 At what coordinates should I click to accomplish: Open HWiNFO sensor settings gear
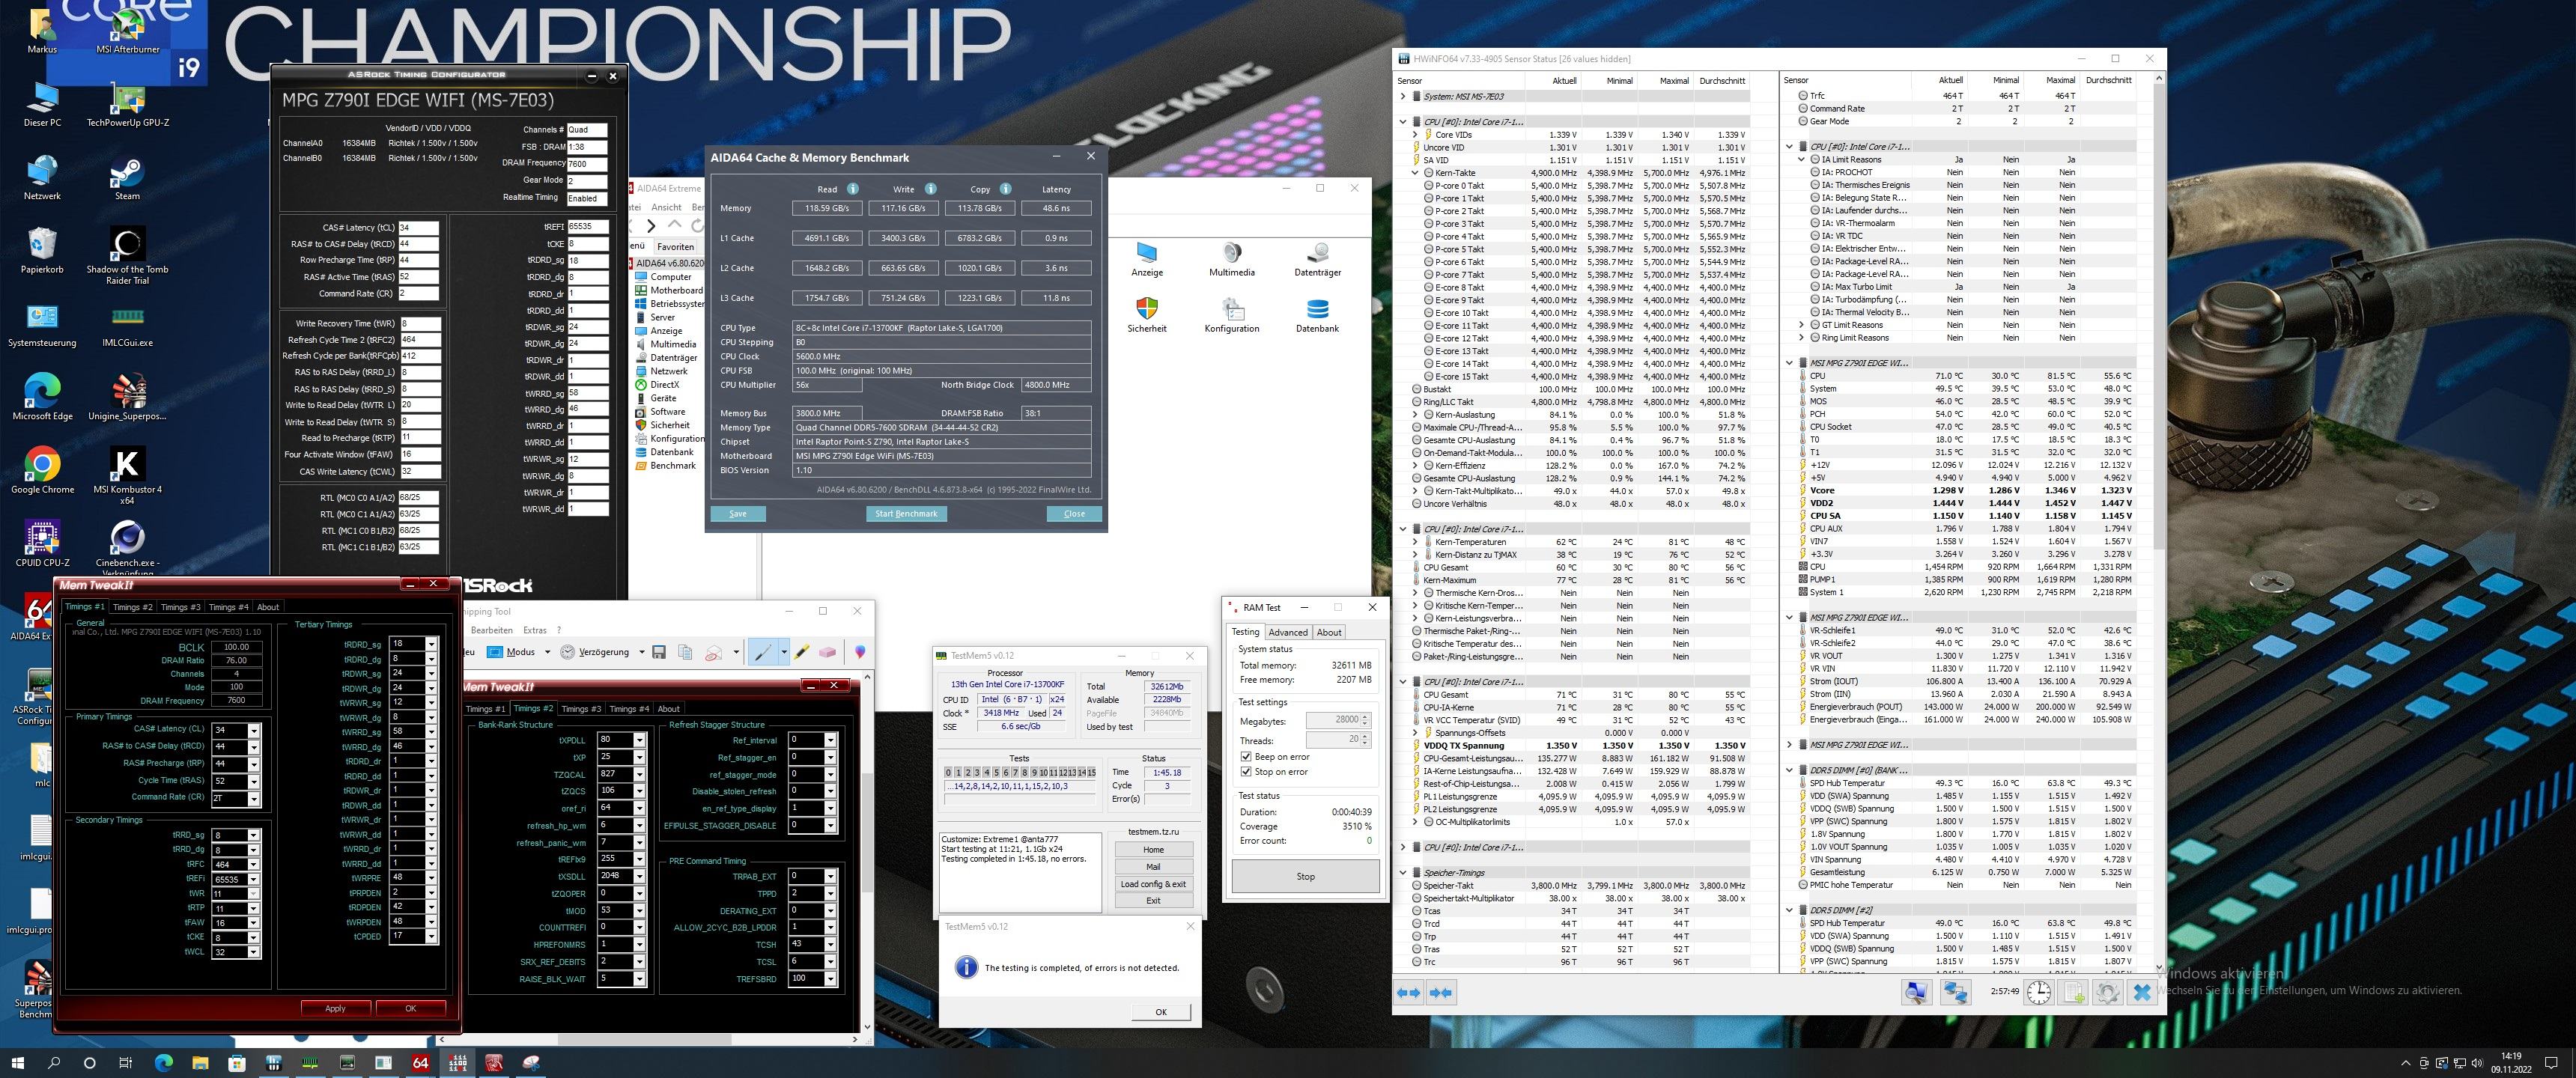pos(2107,992)
